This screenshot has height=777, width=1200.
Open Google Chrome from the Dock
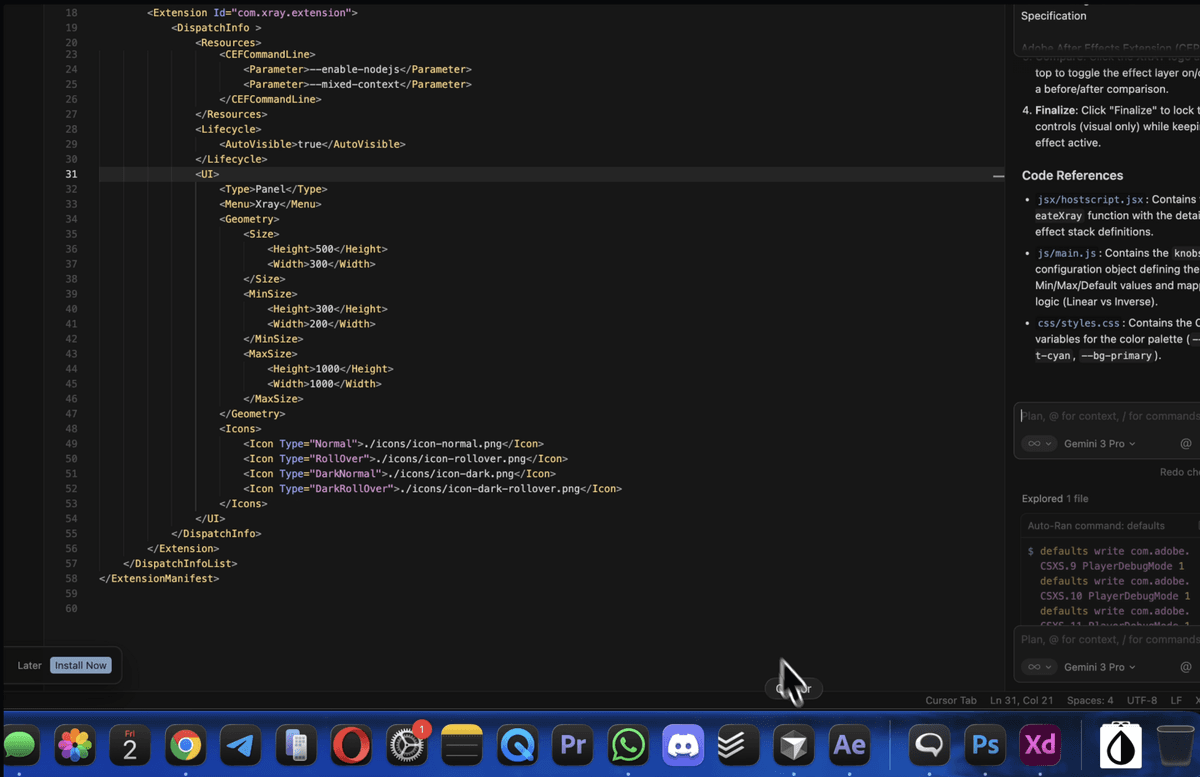point(185,745)
